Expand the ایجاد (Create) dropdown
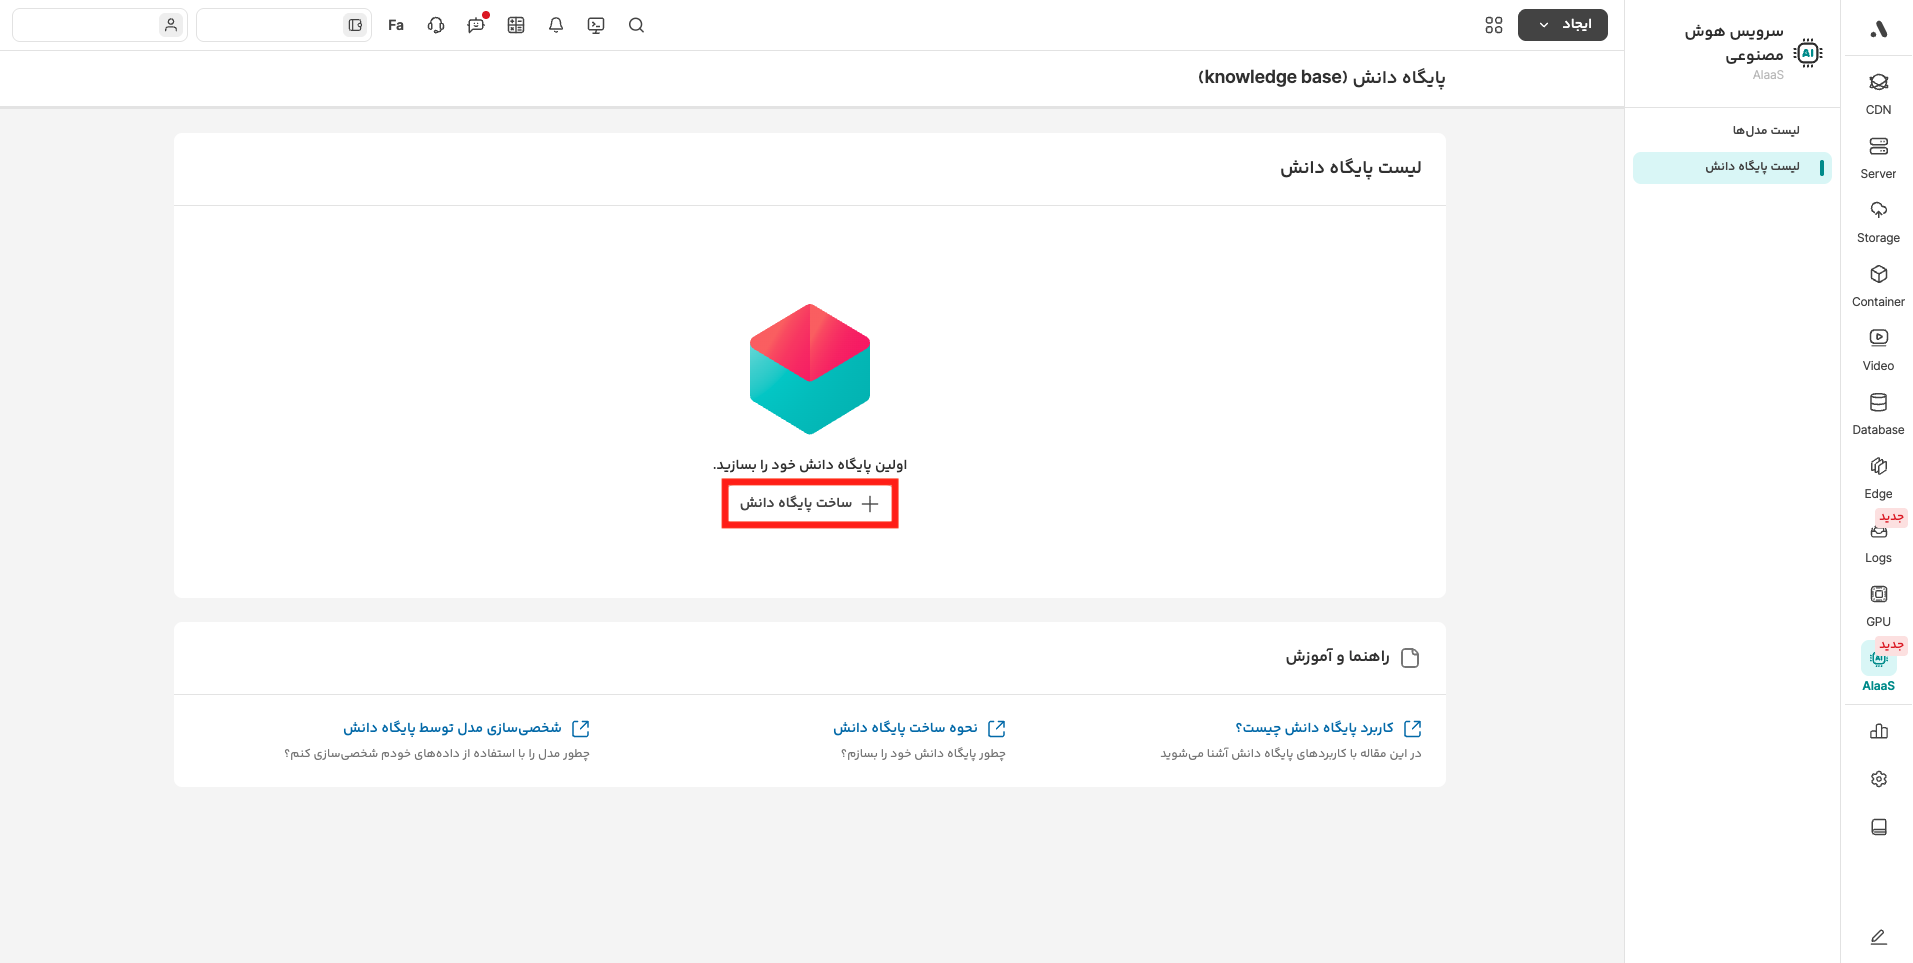This screenshot has width=1913, height=963. 1562,25
